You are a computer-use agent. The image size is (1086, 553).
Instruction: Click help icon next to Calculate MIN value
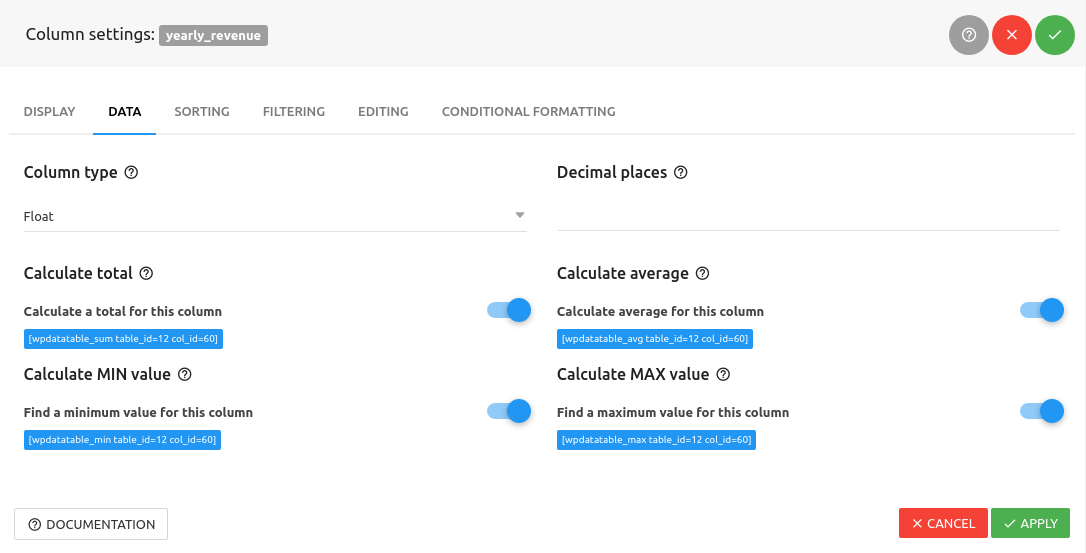tap(184, 374)
